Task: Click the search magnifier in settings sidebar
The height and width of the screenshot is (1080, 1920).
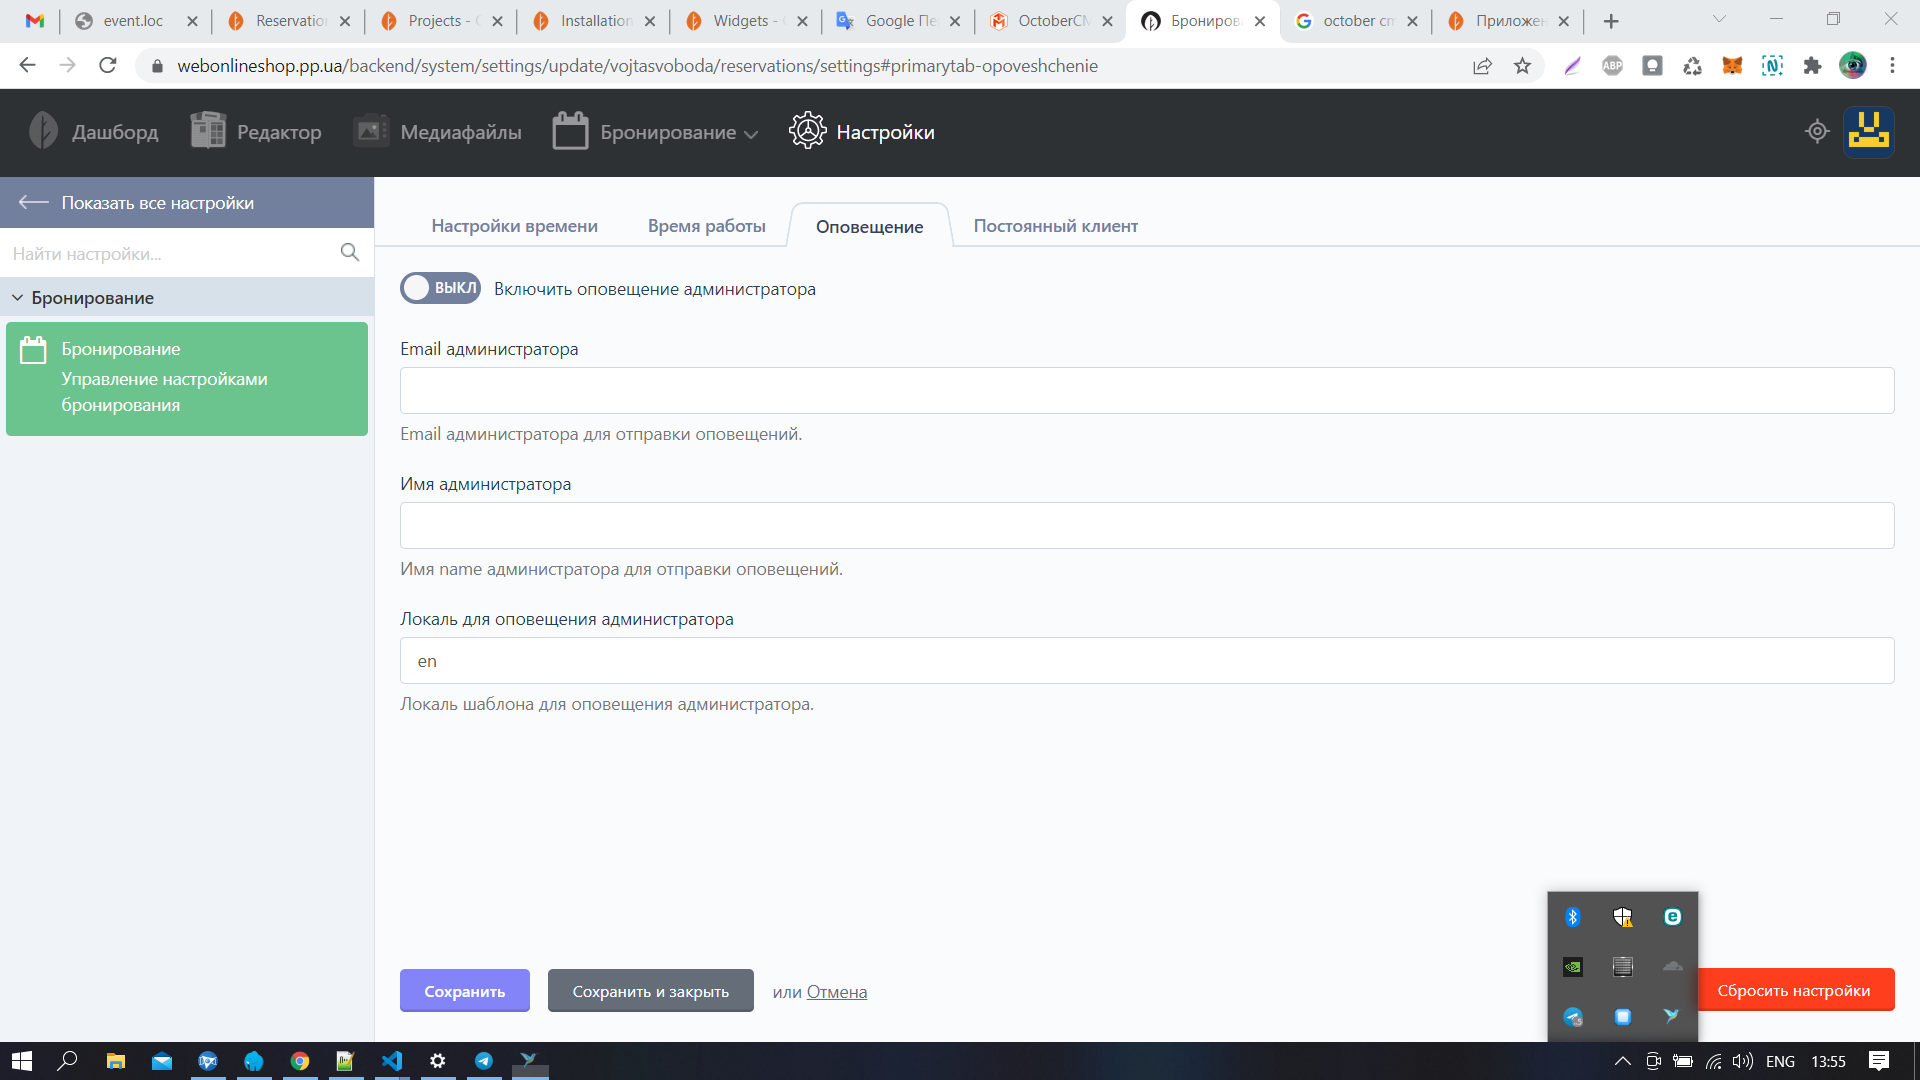Action: [349, 253]
